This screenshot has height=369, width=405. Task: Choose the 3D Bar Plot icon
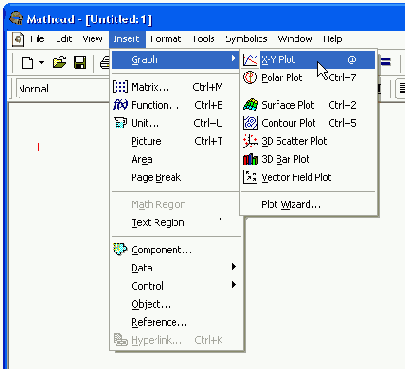coord(250,159)
